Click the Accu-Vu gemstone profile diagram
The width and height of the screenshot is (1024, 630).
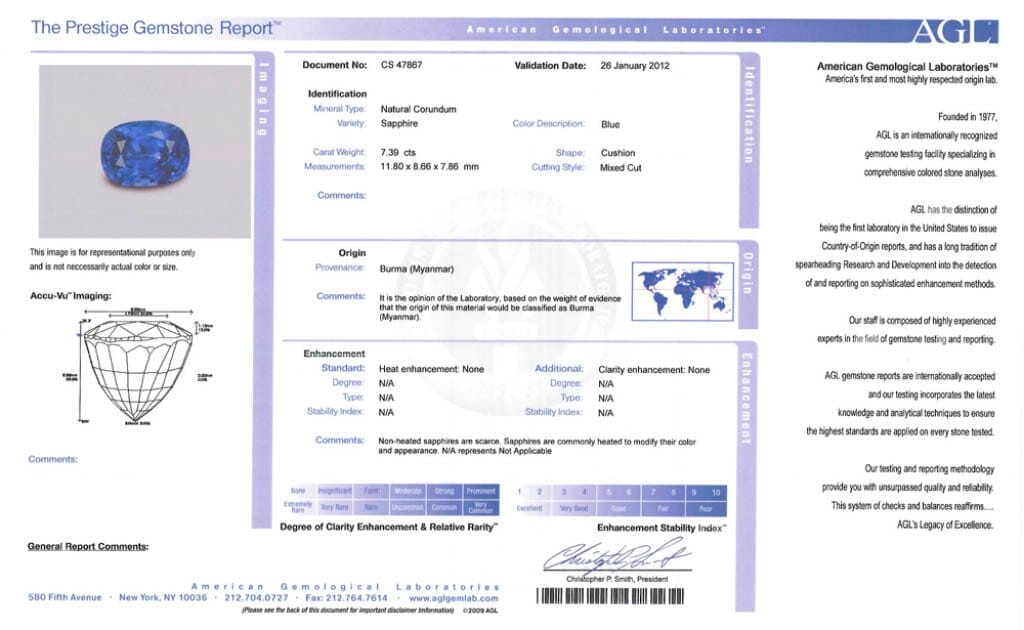point(139,367)
